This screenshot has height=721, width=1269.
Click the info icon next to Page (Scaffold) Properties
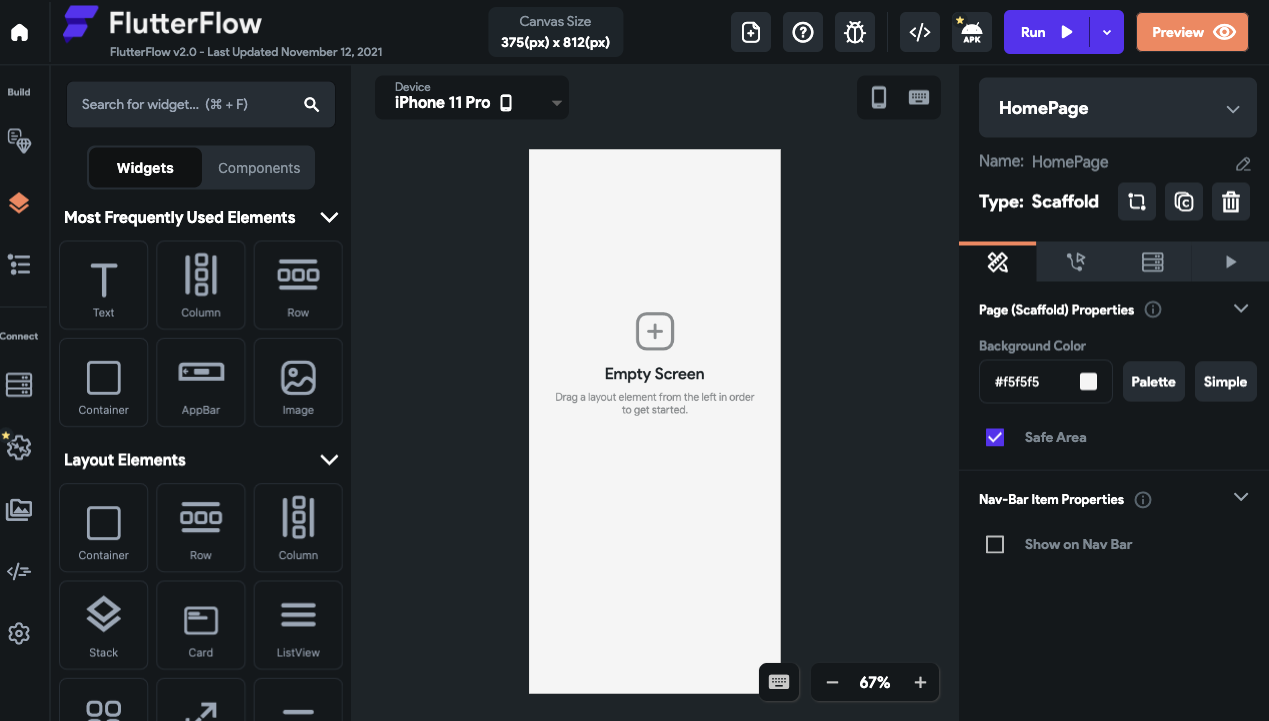[x=1153, y=310]
